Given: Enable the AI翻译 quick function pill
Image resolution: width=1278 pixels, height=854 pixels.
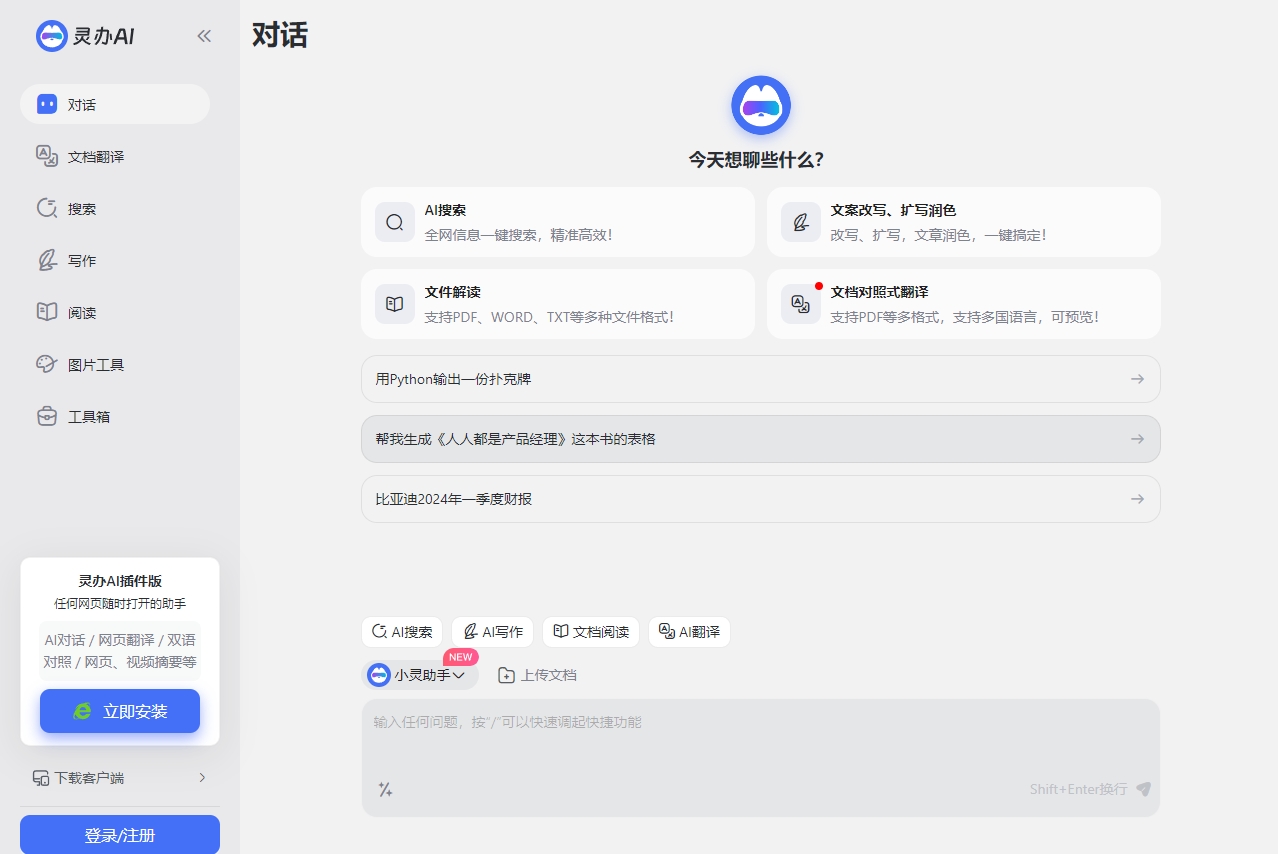Looking at the screenshot, I should pos(689,631).
